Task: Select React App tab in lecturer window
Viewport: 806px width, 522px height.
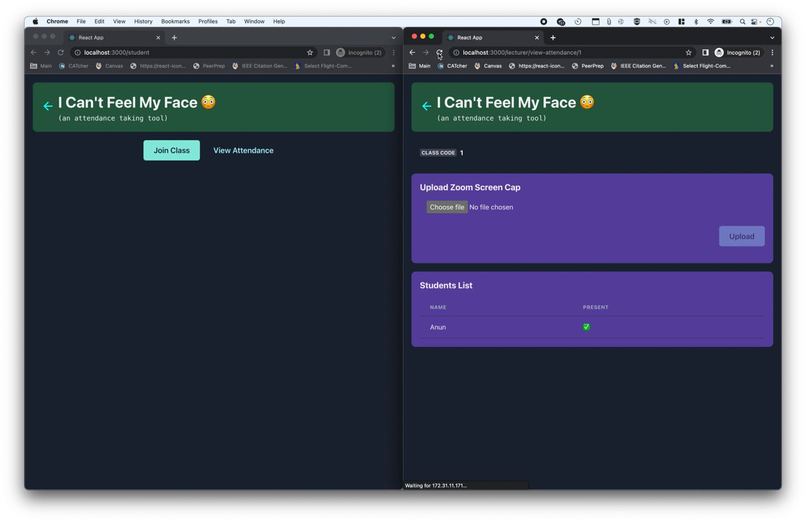Action: tap(492, 38)
